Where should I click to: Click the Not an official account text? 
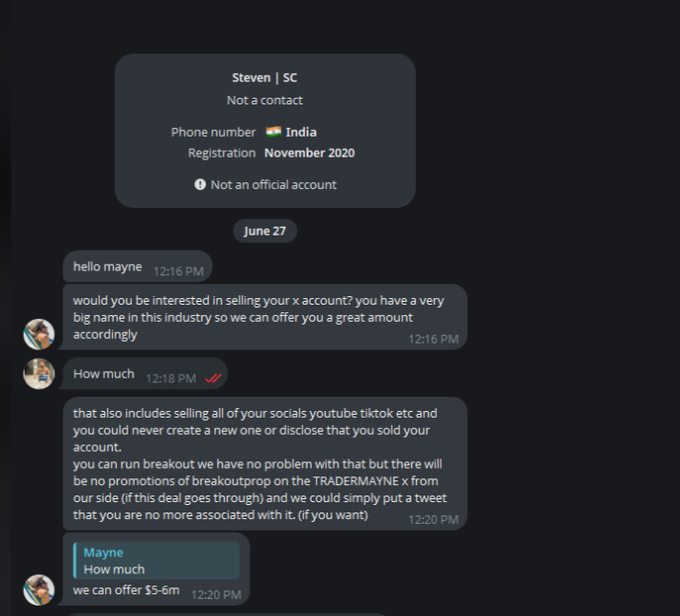(273, 185)
